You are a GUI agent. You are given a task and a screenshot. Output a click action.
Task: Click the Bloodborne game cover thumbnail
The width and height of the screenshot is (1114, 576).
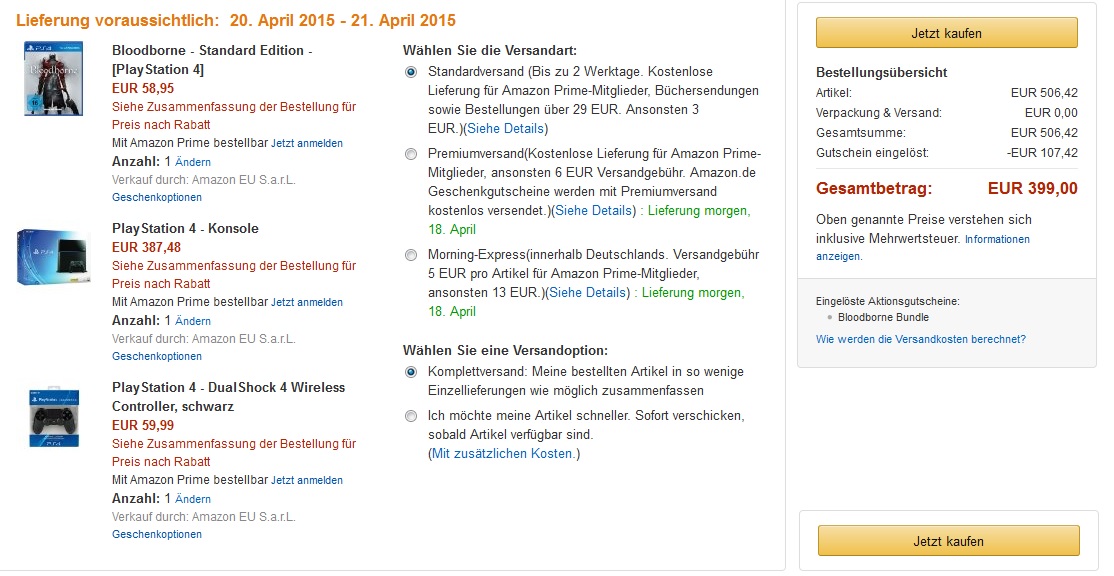tap(53, 78)
